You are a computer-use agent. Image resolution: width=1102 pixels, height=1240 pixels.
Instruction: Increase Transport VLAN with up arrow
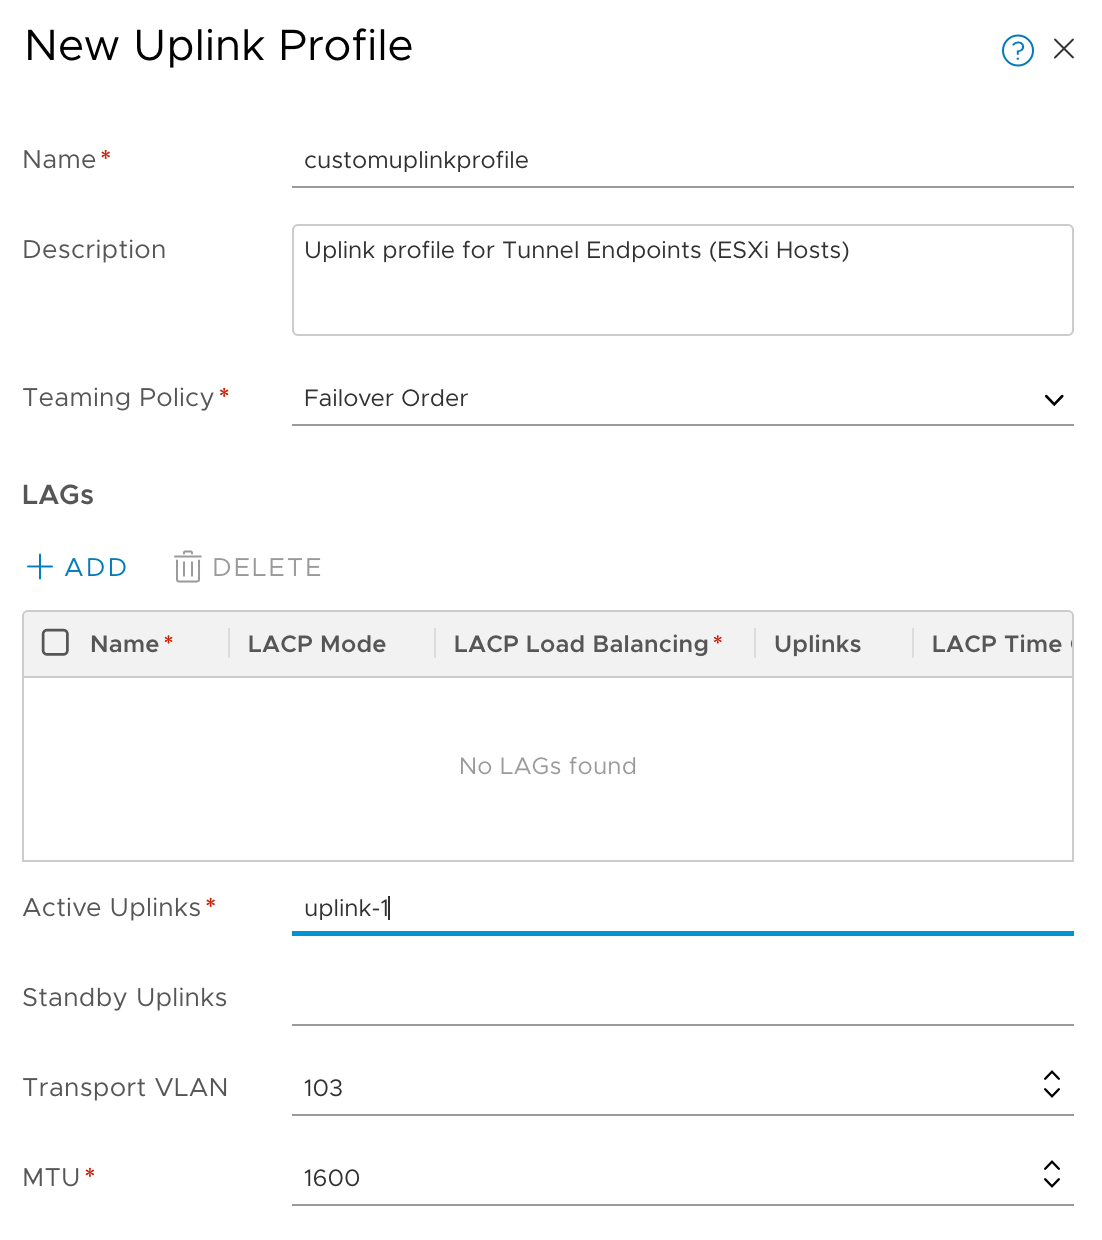(x=1051, y=1076)
